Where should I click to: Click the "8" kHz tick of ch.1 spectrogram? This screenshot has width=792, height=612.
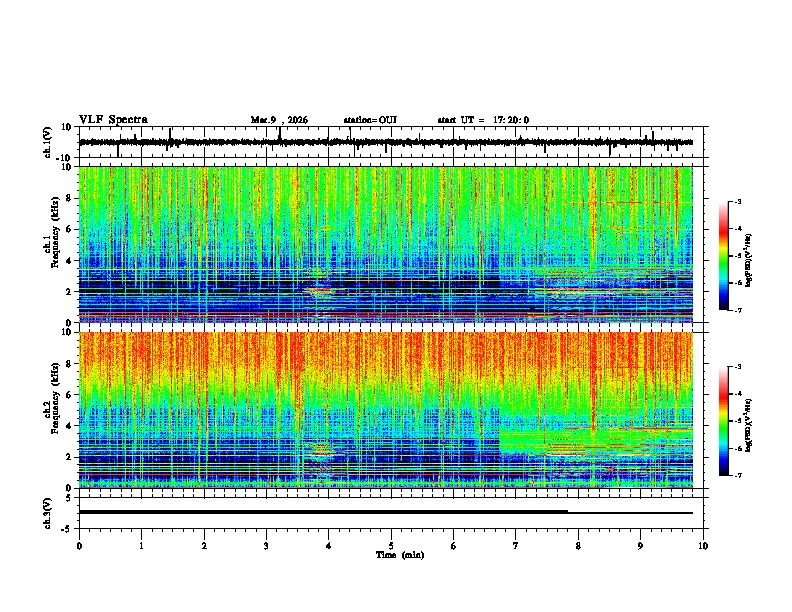[70, 198]
